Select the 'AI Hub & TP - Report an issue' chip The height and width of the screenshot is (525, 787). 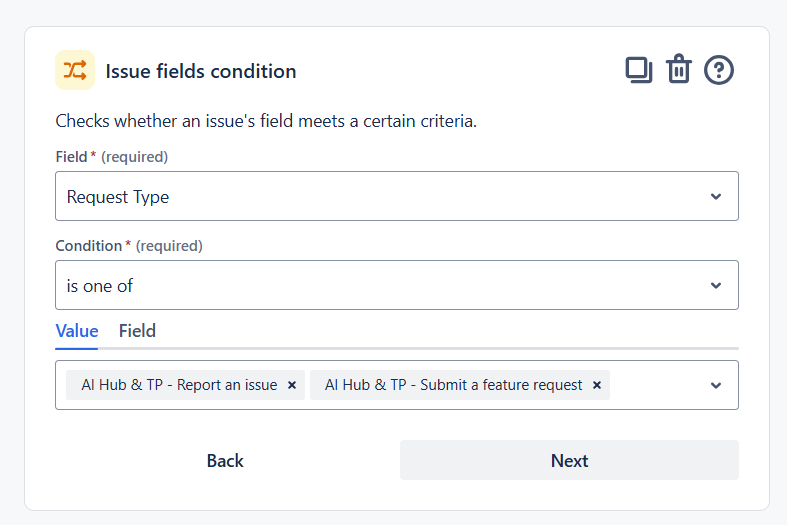[x=179, y=385]
